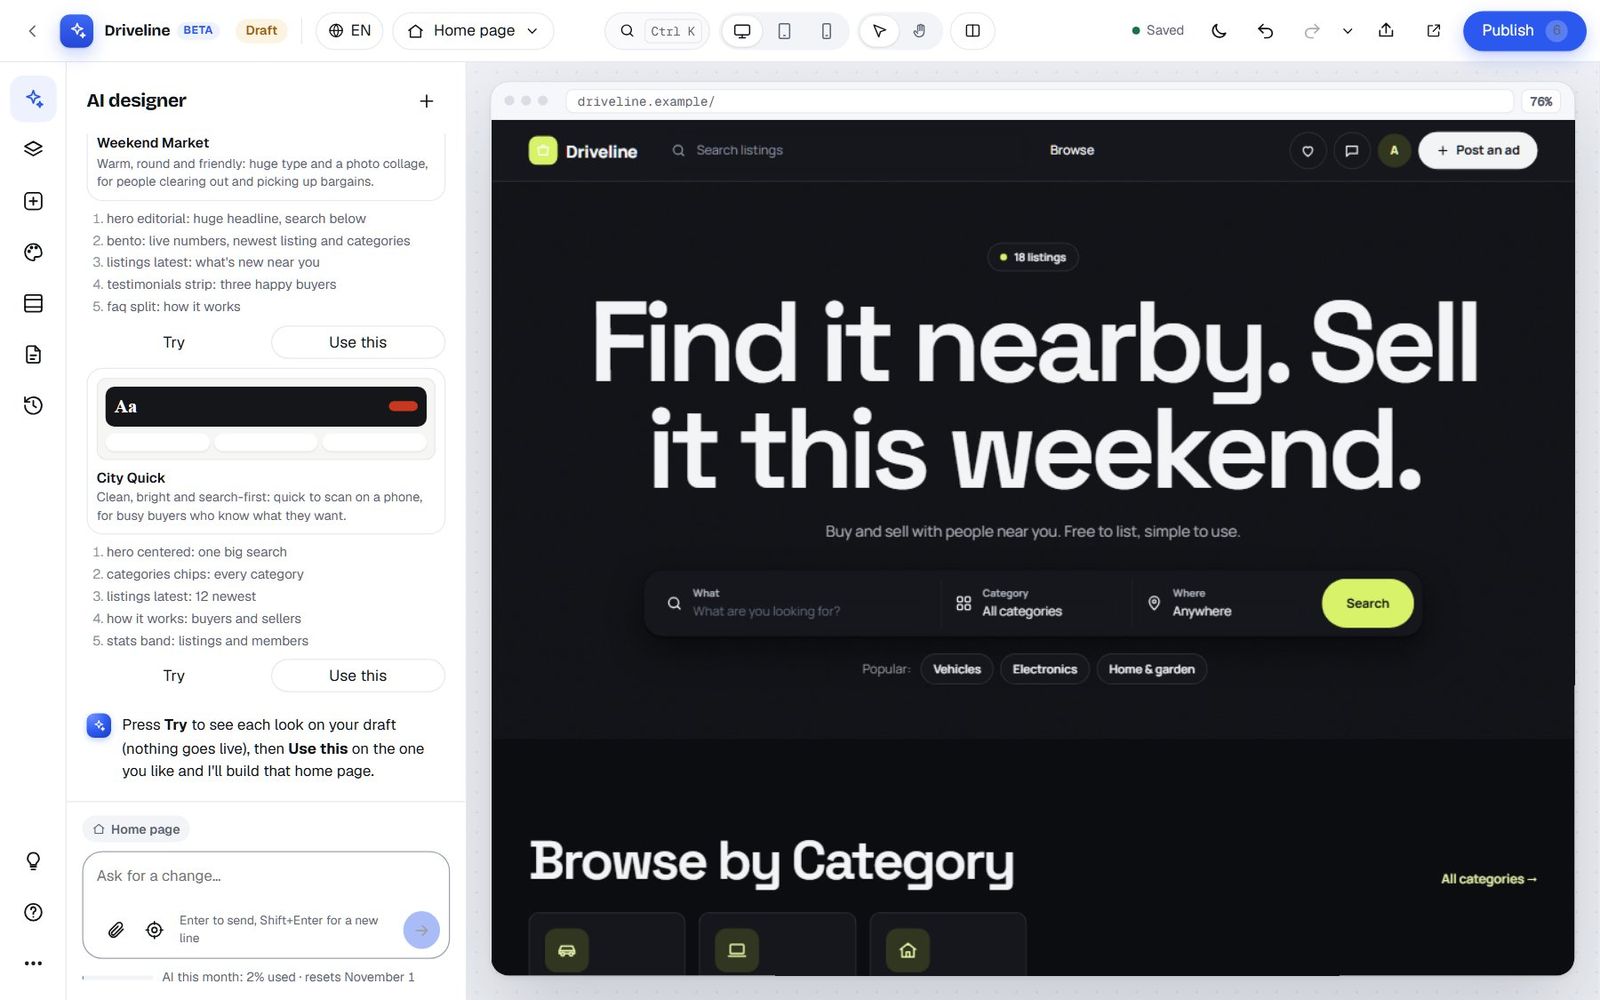The width and height of the screenshot is (1600, 1000).
Task: Open the All categories dropdown in search bar
Action: pos(1035,603)
